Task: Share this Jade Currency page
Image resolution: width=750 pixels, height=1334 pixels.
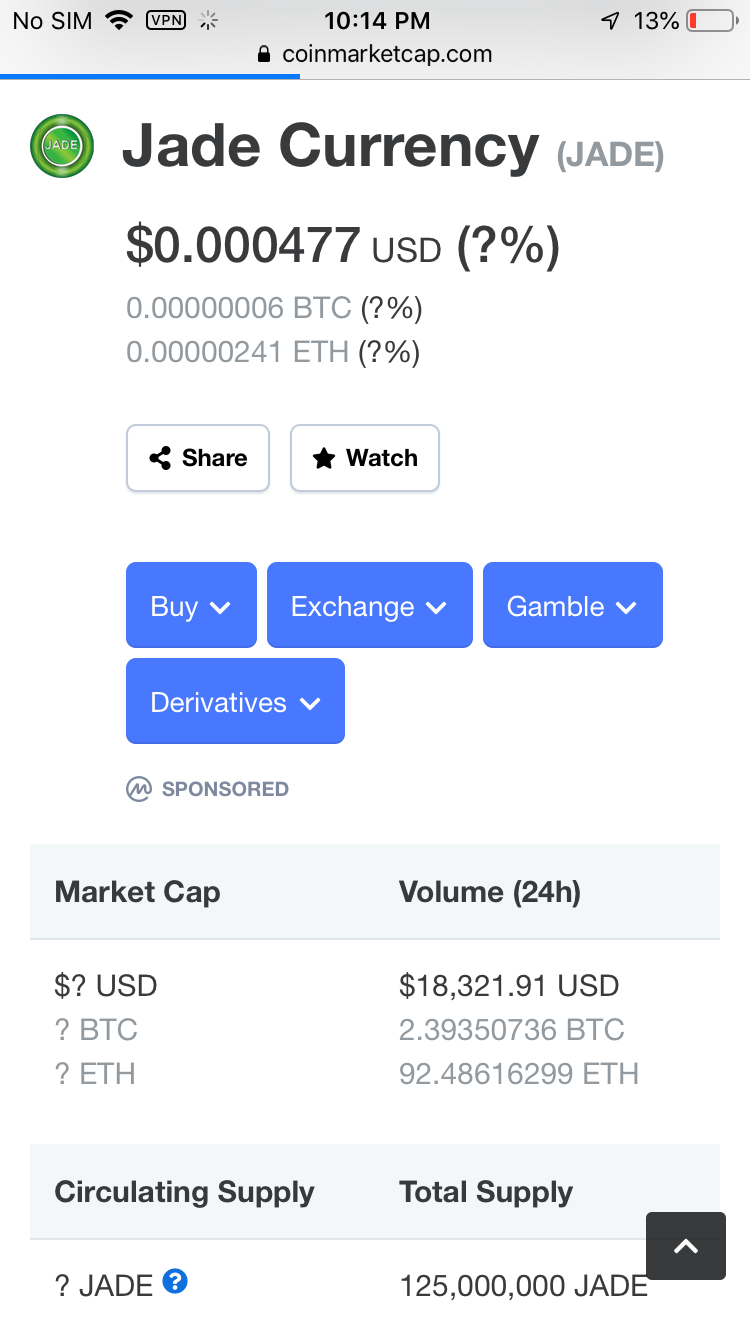Action: [x=198, y=458]
